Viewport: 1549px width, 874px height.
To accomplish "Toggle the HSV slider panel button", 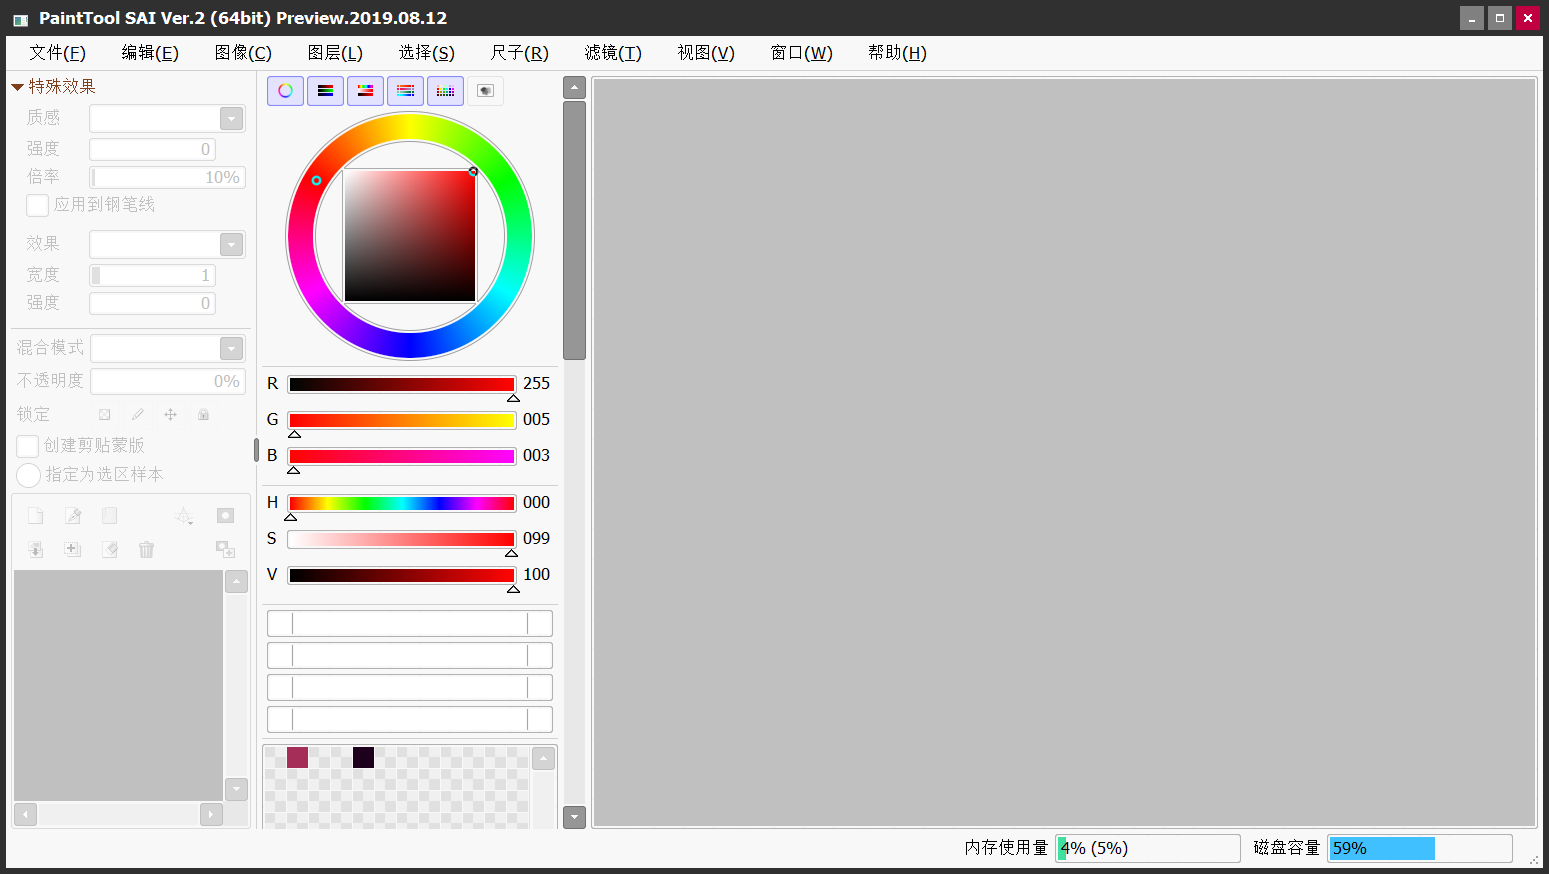I will [x=365, y=91].
